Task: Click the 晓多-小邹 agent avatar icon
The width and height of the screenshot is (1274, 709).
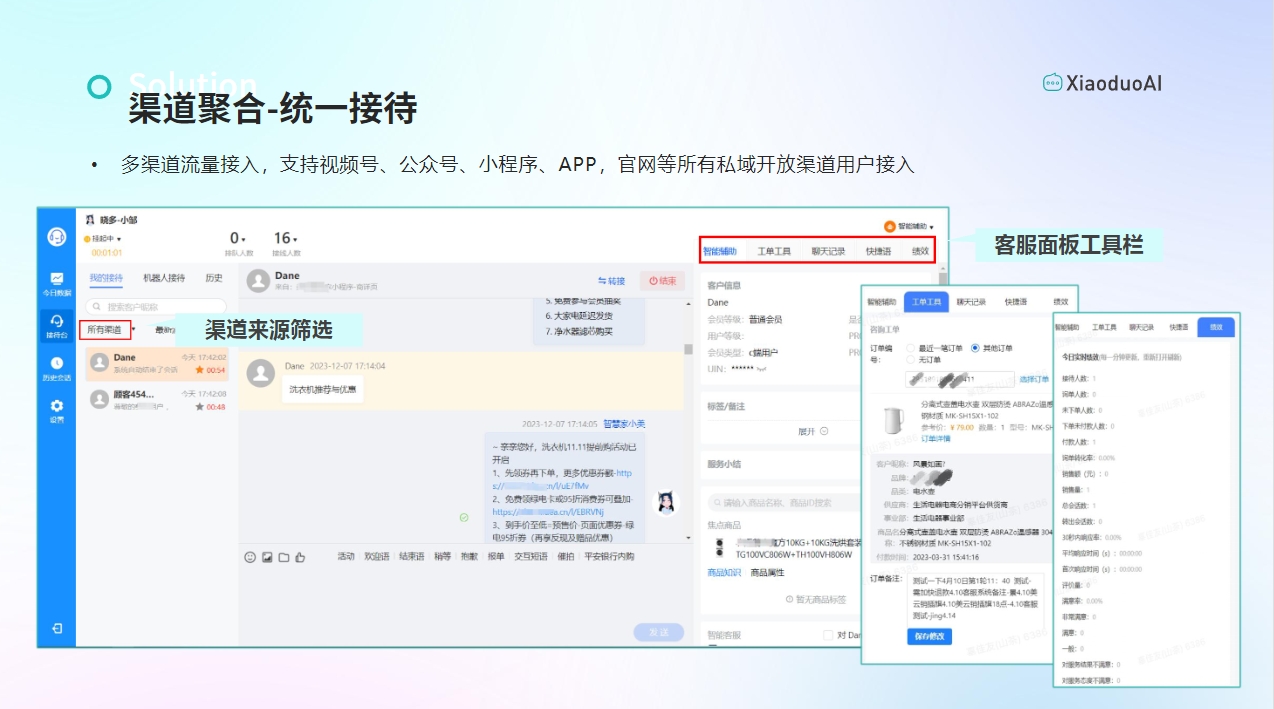Action: pyautogui.click(x=89, y=219)
